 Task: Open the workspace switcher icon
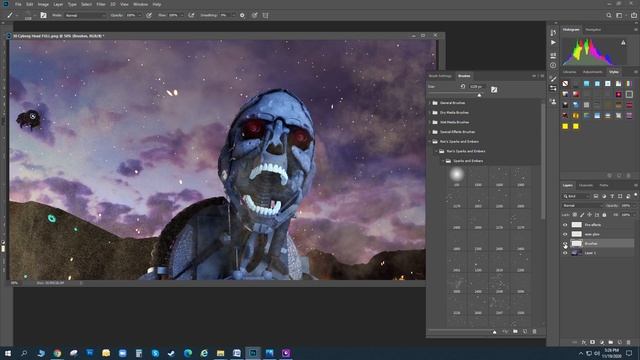(x=620, y=16)
